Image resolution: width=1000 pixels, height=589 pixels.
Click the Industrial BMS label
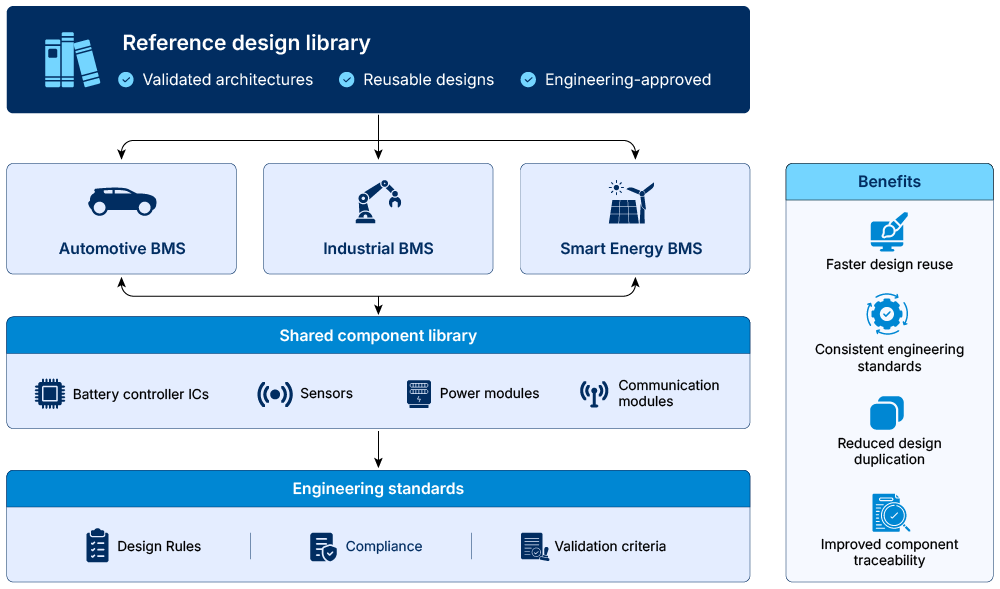[378, 249]
